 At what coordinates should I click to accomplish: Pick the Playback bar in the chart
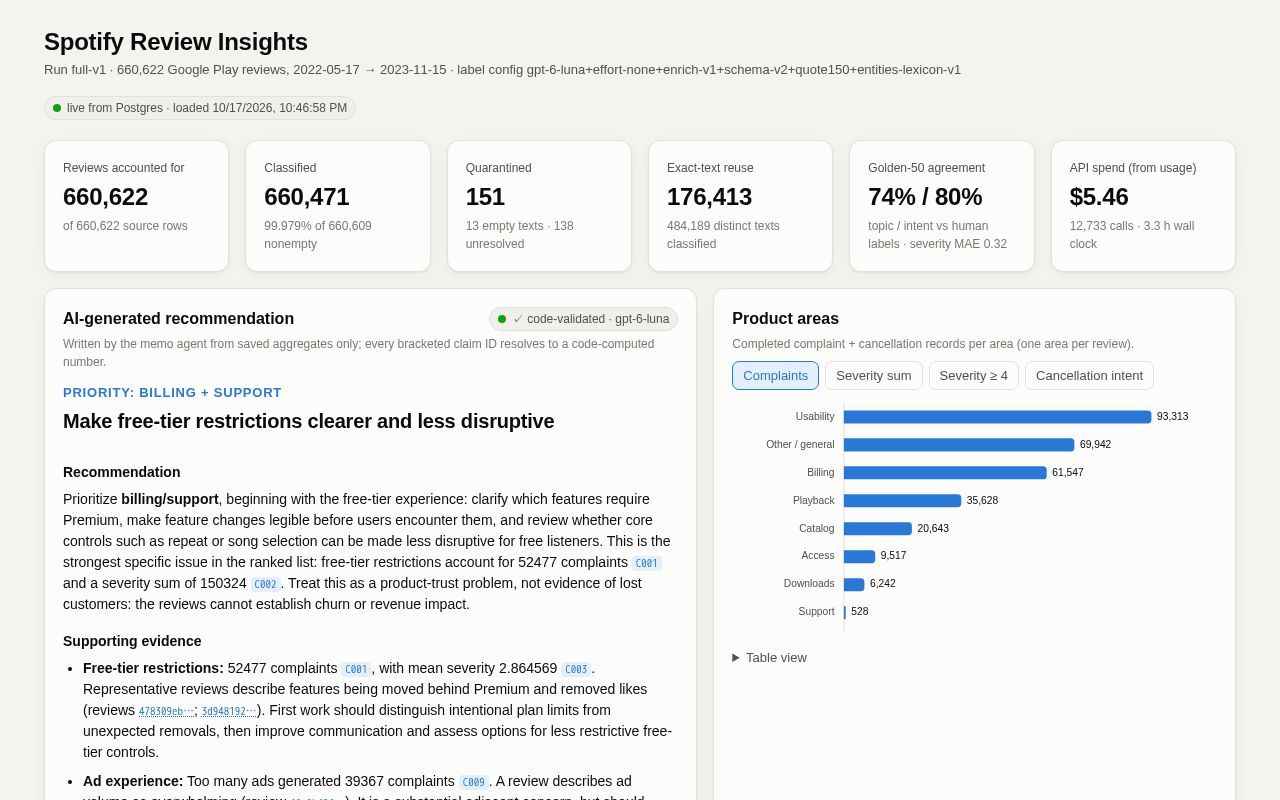(x=902, y=501)
